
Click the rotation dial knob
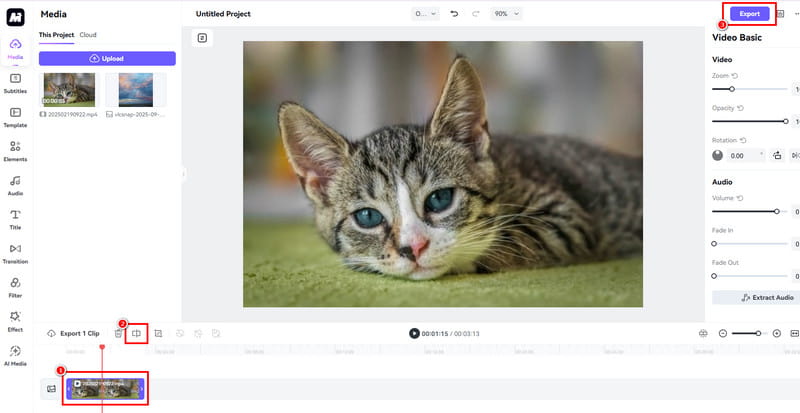pos(717,156)
